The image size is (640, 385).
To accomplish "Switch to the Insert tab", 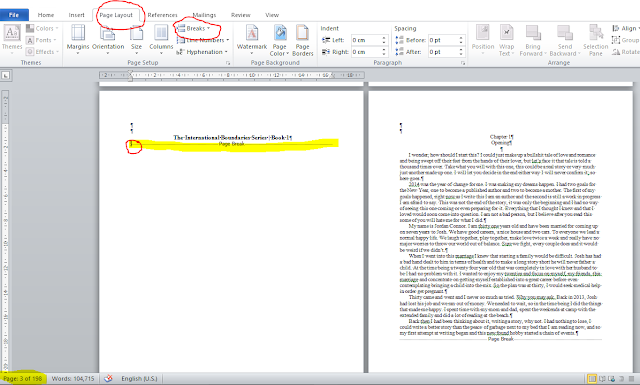I will pos(76,15).
